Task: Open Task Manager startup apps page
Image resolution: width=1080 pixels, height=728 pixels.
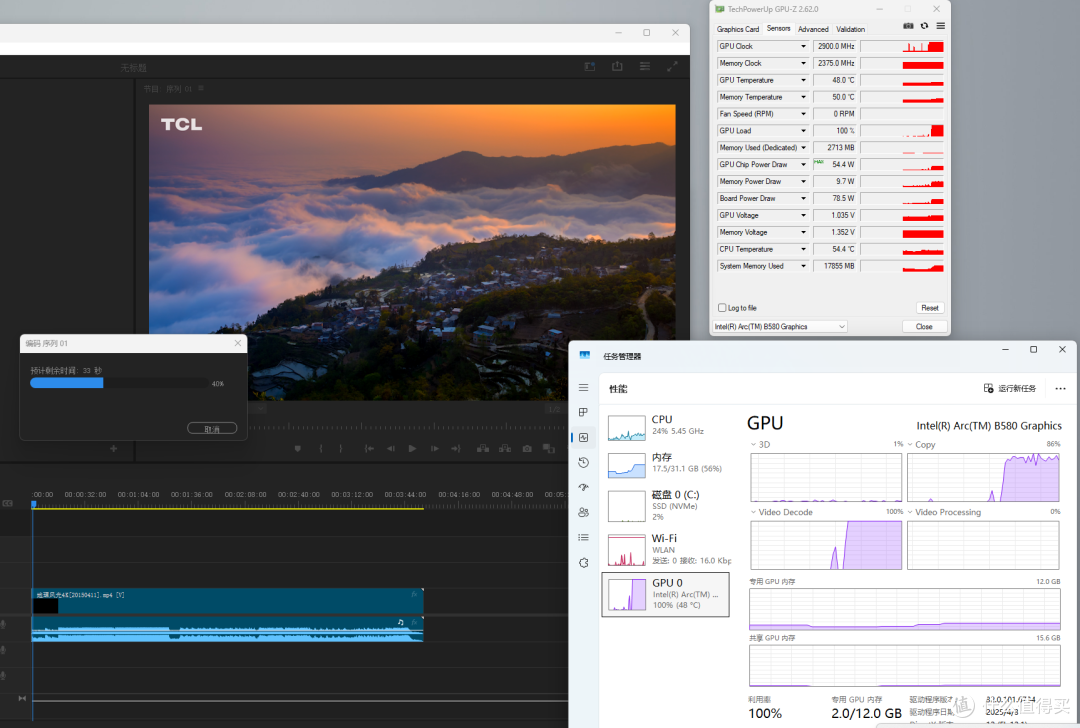Action: [584, 487]
